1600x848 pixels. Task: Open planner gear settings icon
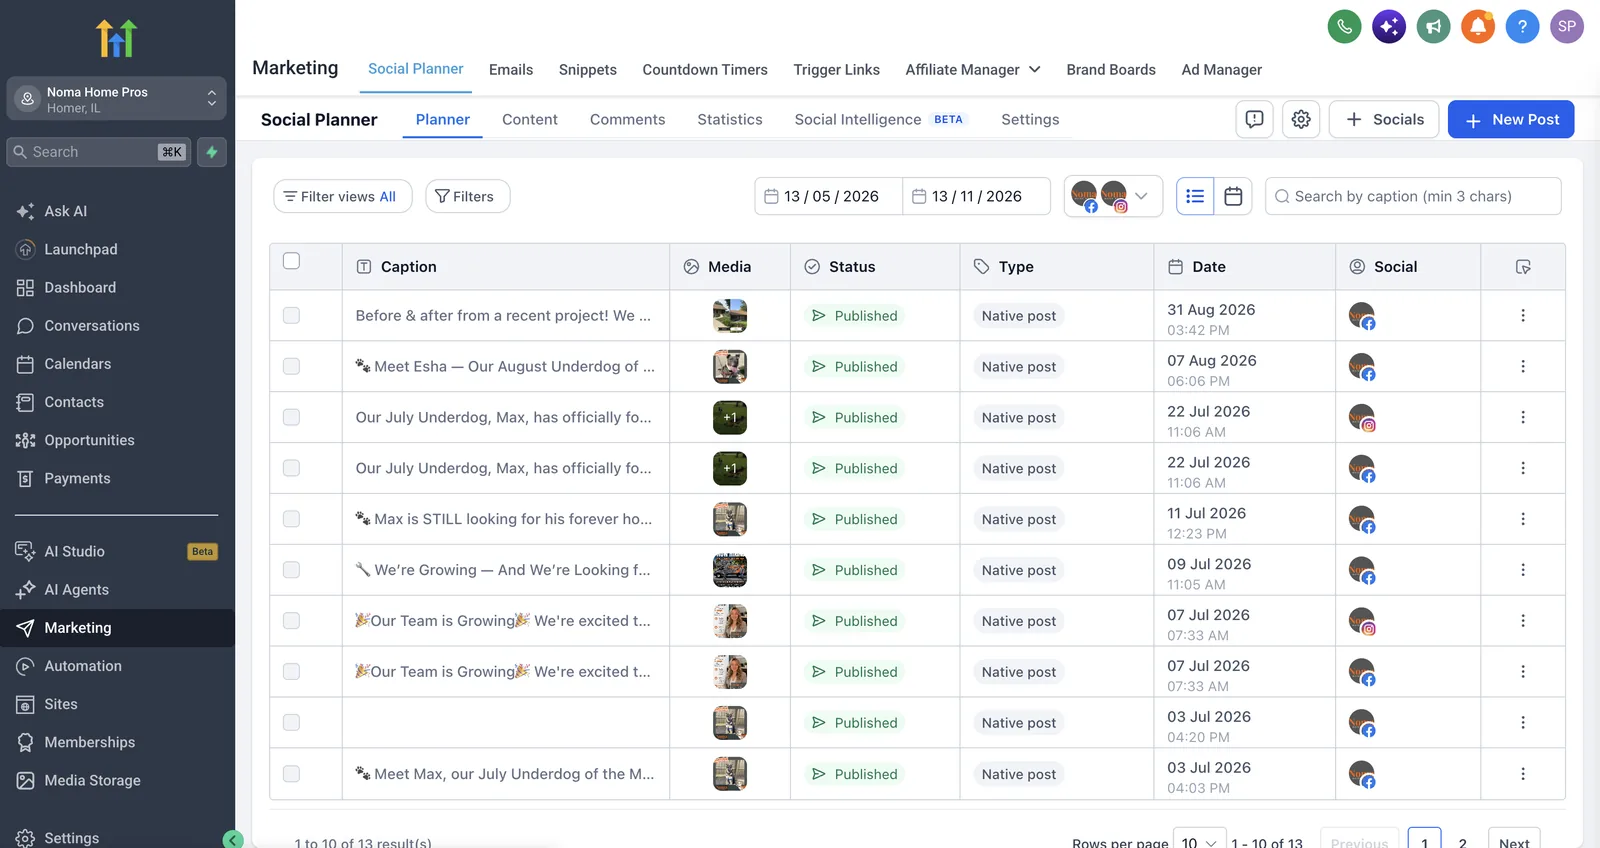point(1301,119)
